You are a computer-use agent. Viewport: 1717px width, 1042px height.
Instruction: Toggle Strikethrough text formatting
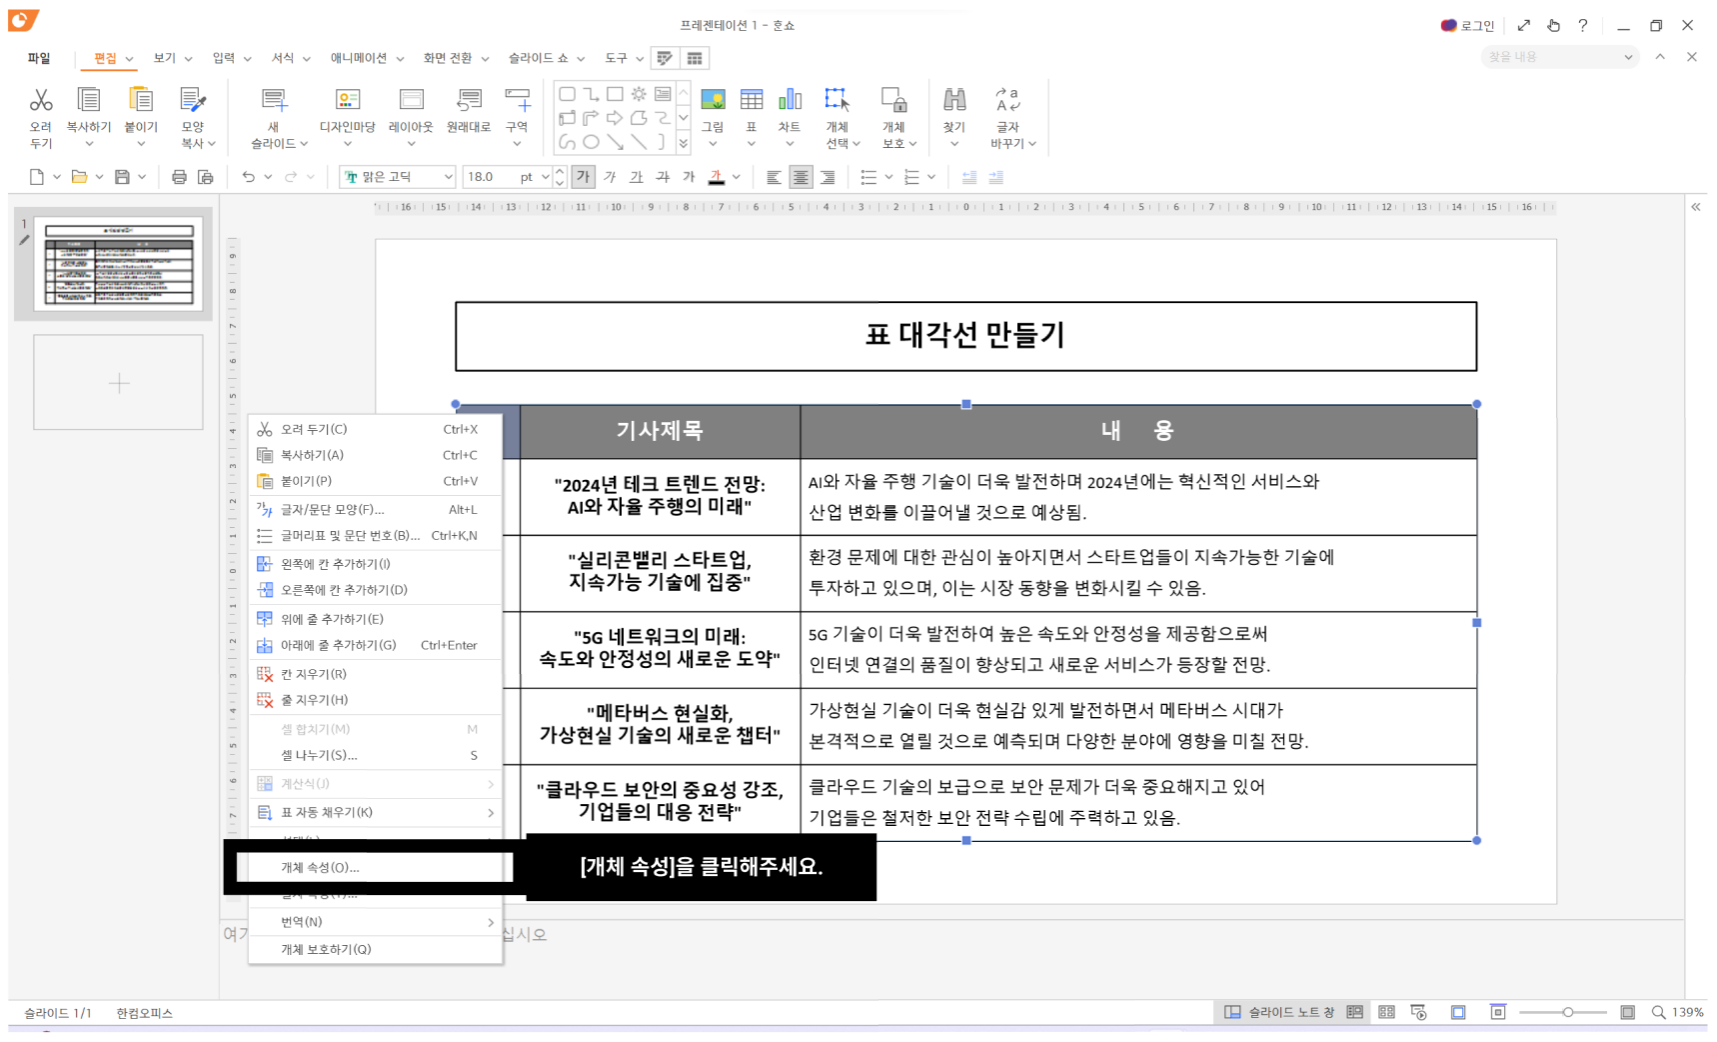(x=663, y=177)
